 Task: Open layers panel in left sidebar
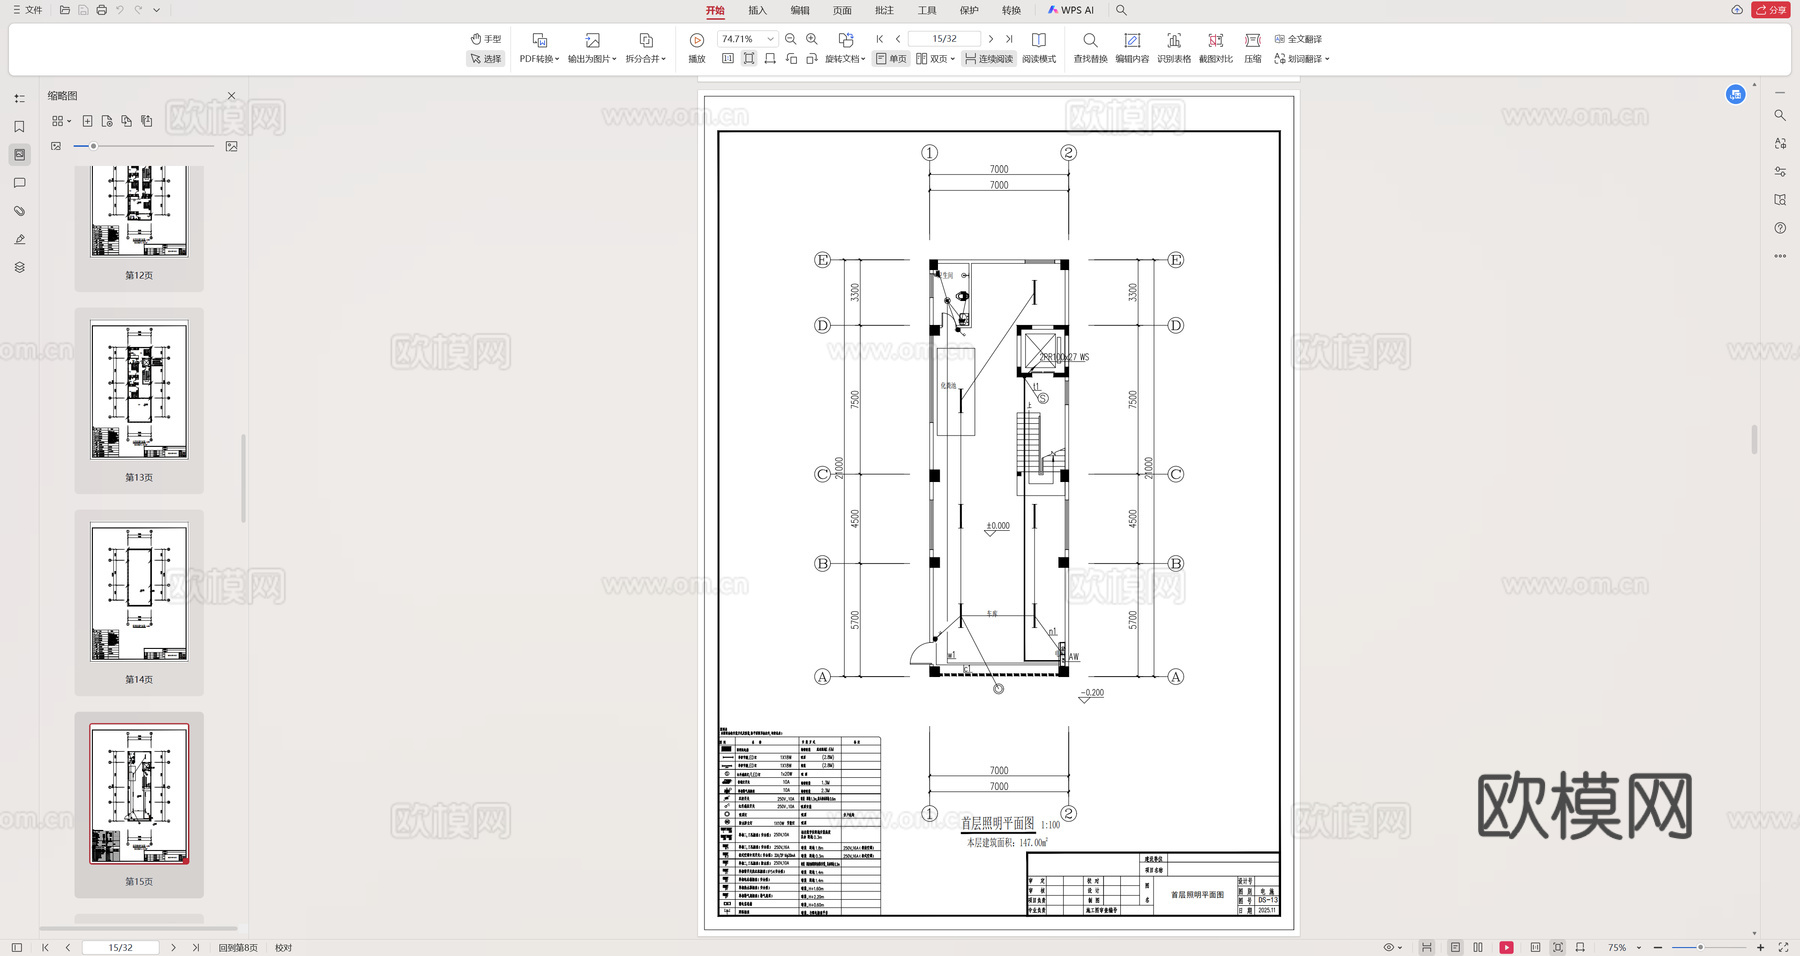[x=19, y=267]
